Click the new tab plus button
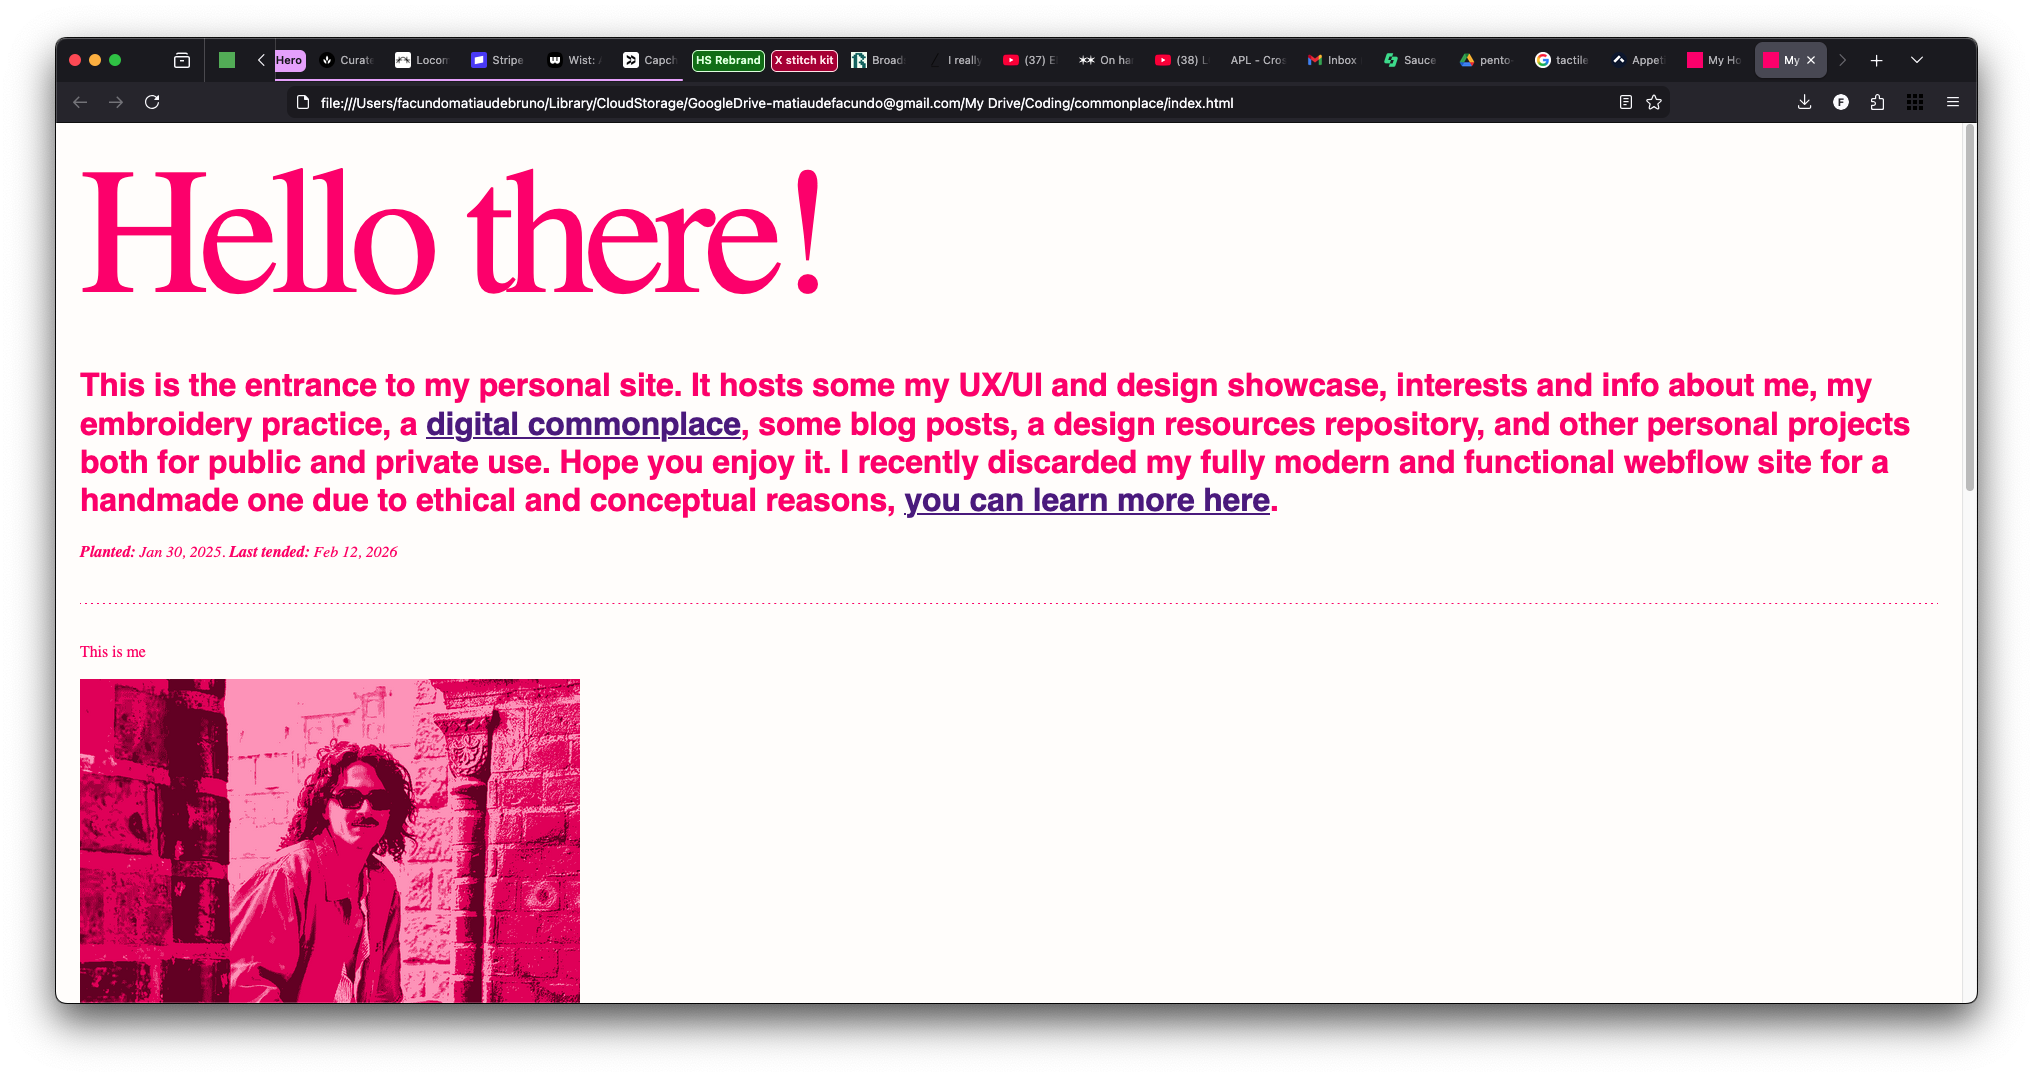2033x1077 pixels. pyautogui.click(x=1877, y=60)
